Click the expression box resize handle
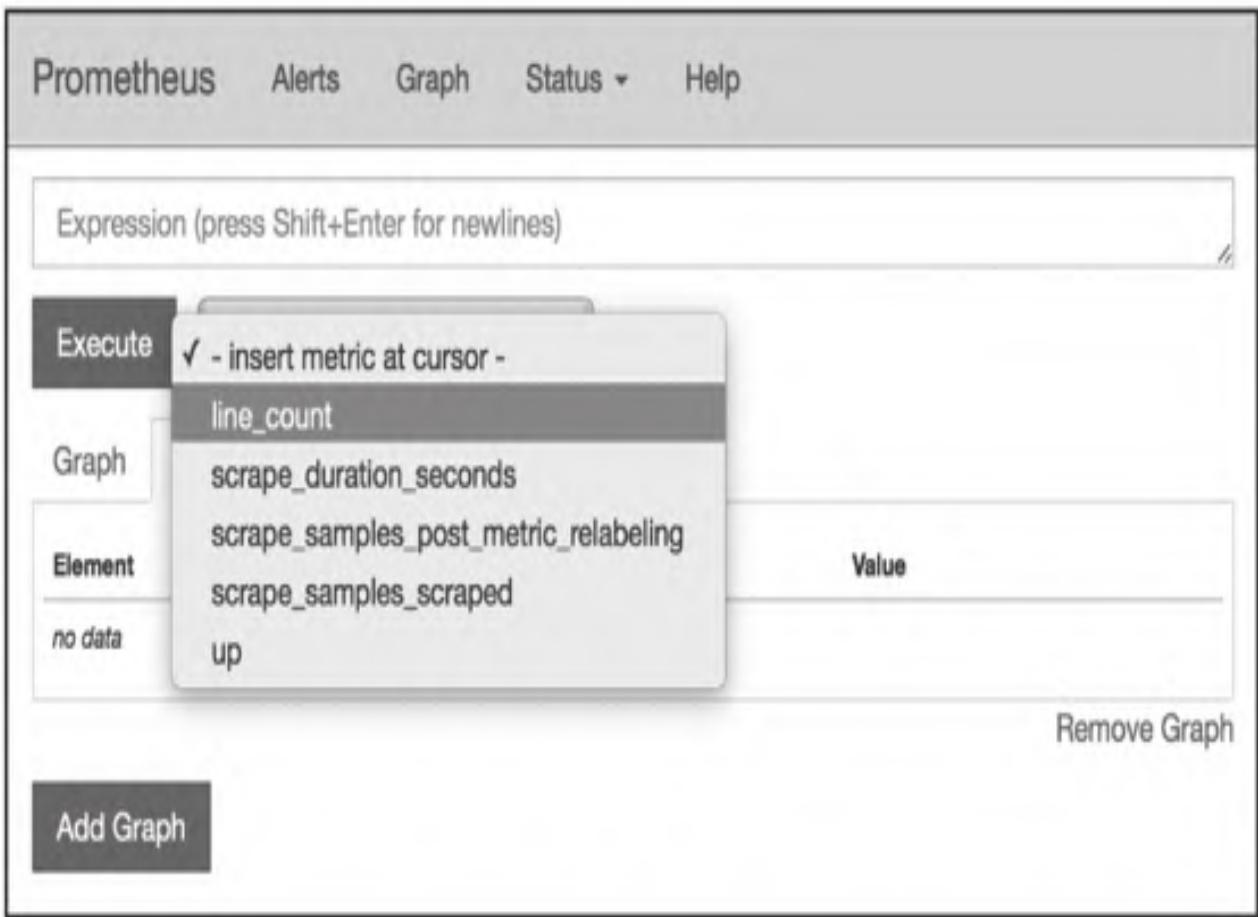This screenshot has width=1258, height=917. [x=1224, y=258]
